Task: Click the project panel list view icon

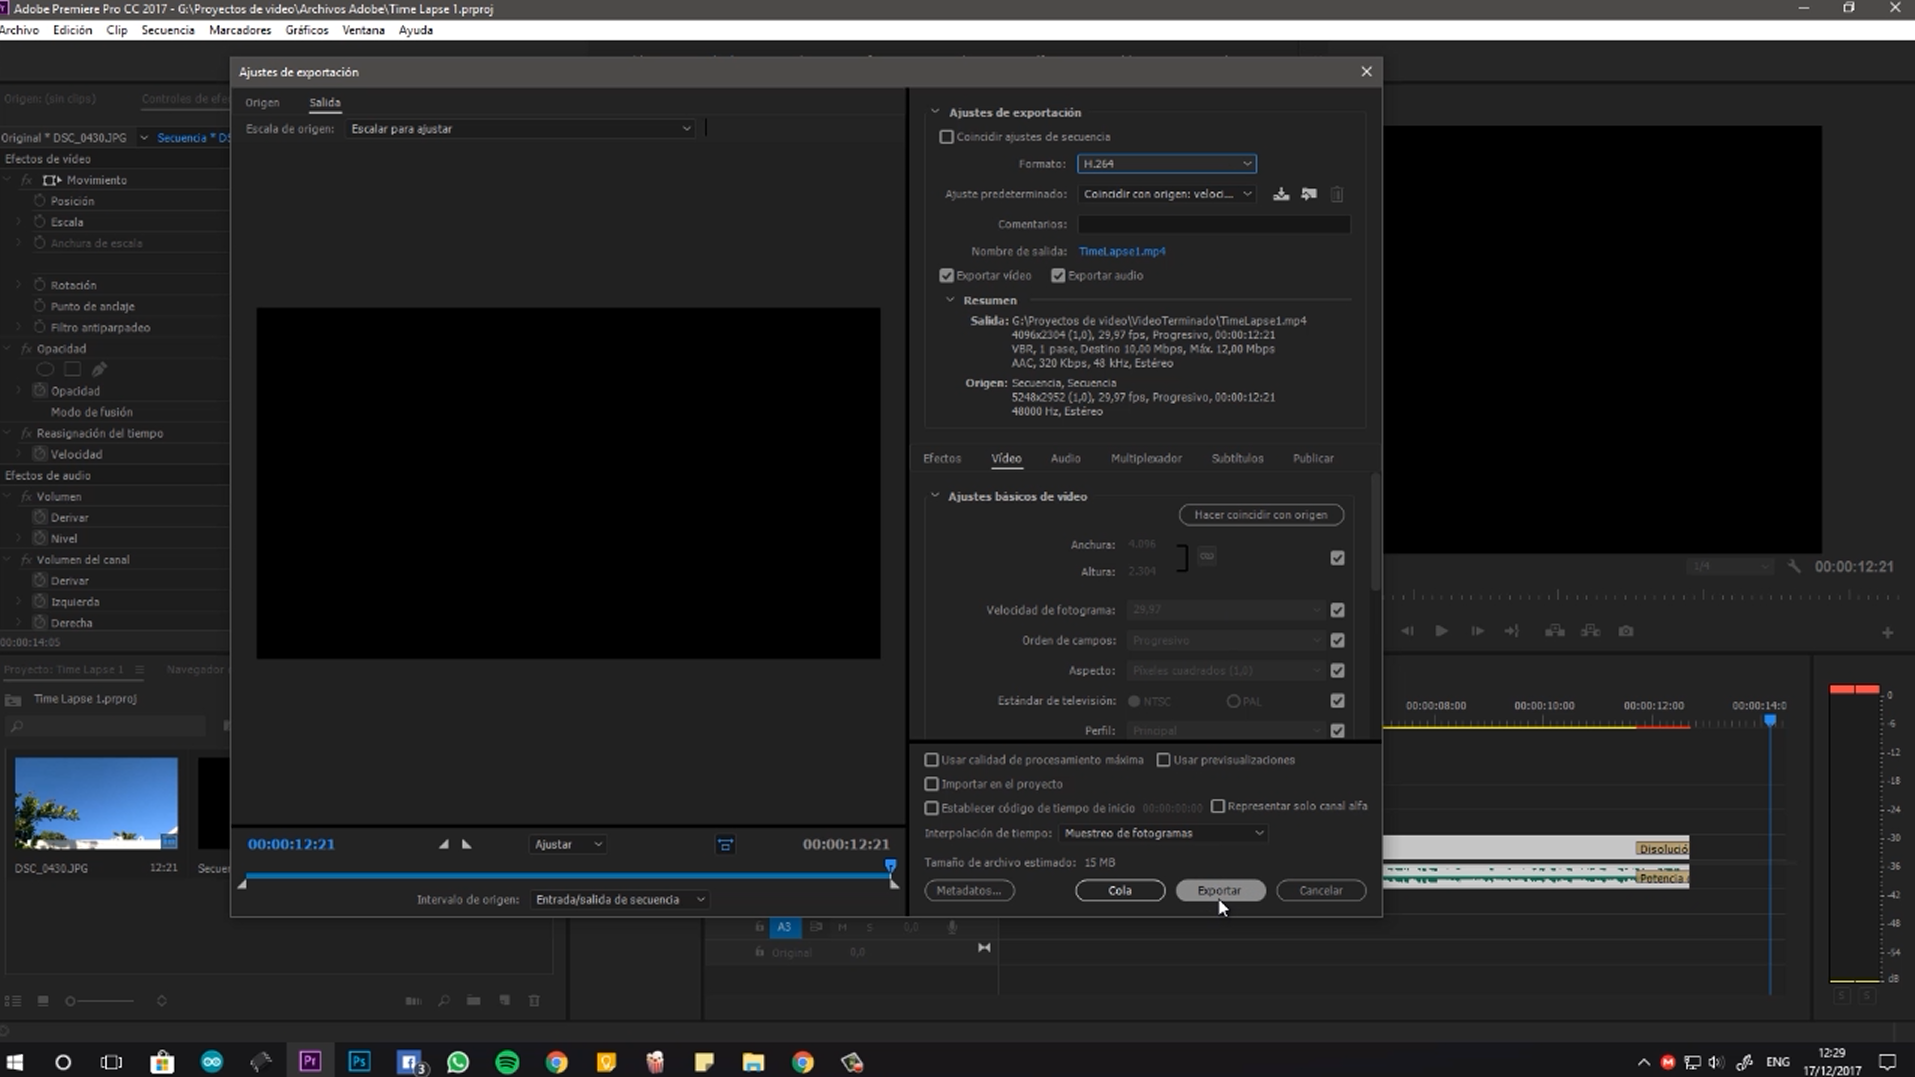Action: click(13, 1000)
